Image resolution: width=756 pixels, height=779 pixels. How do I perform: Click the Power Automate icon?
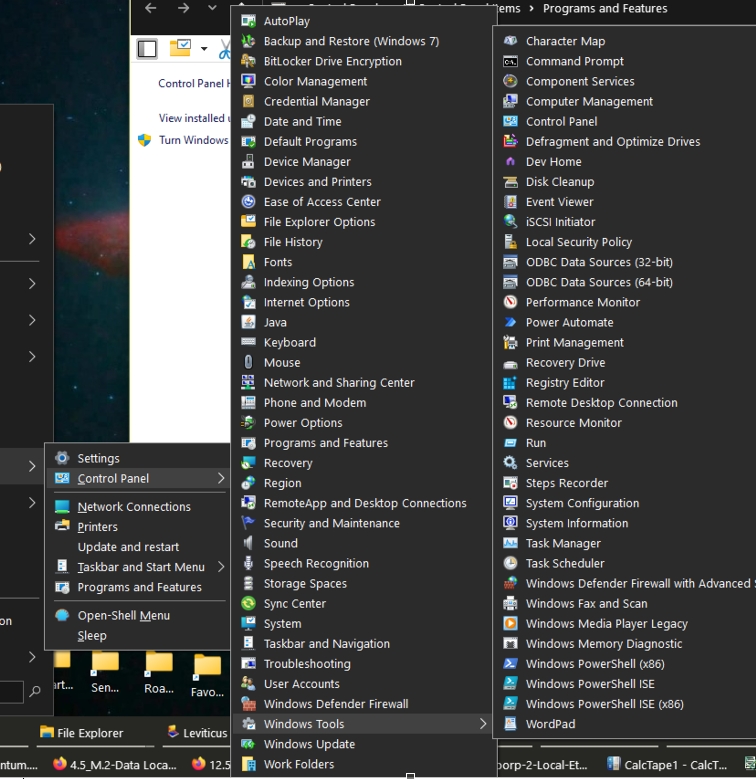point(510,322)
